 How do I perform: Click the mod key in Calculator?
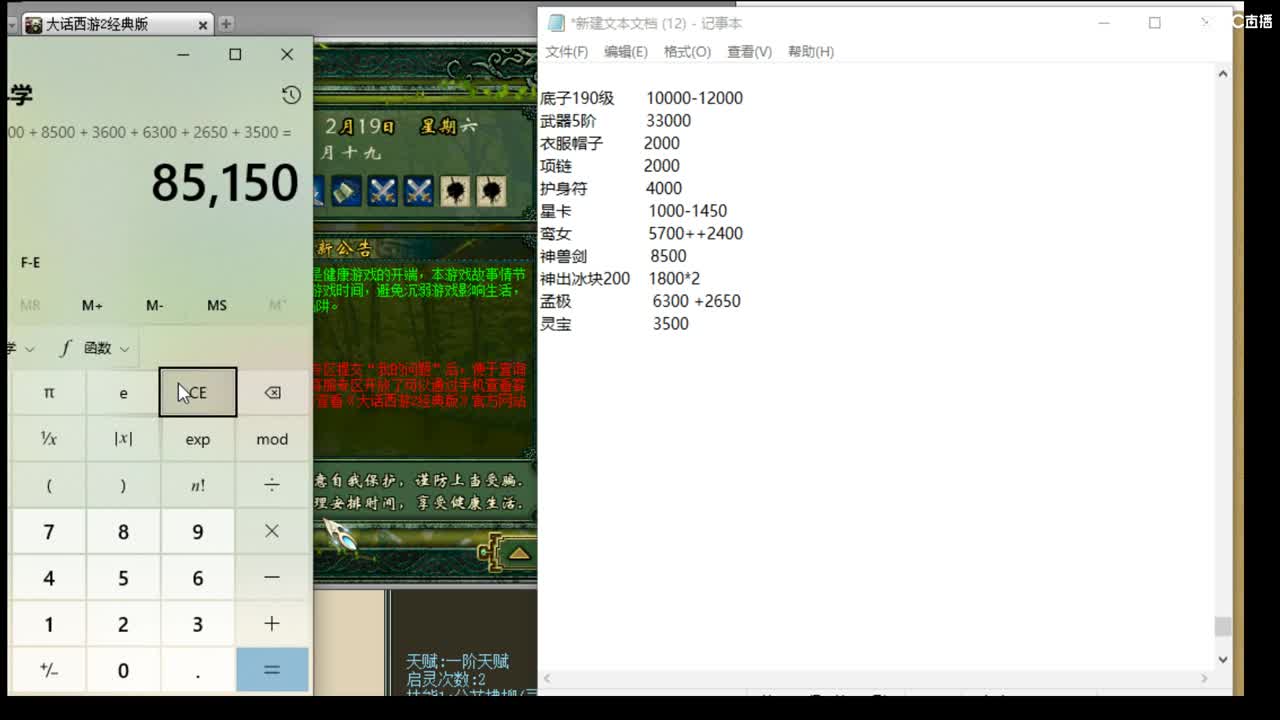tap(272, 439)
